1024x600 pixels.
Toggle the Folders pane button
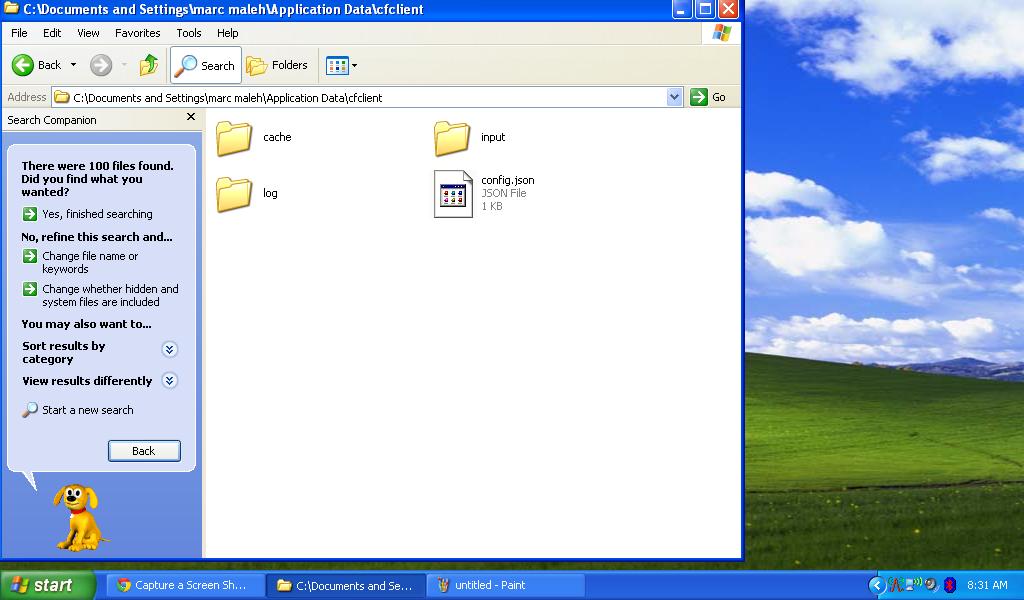point(277,65)
